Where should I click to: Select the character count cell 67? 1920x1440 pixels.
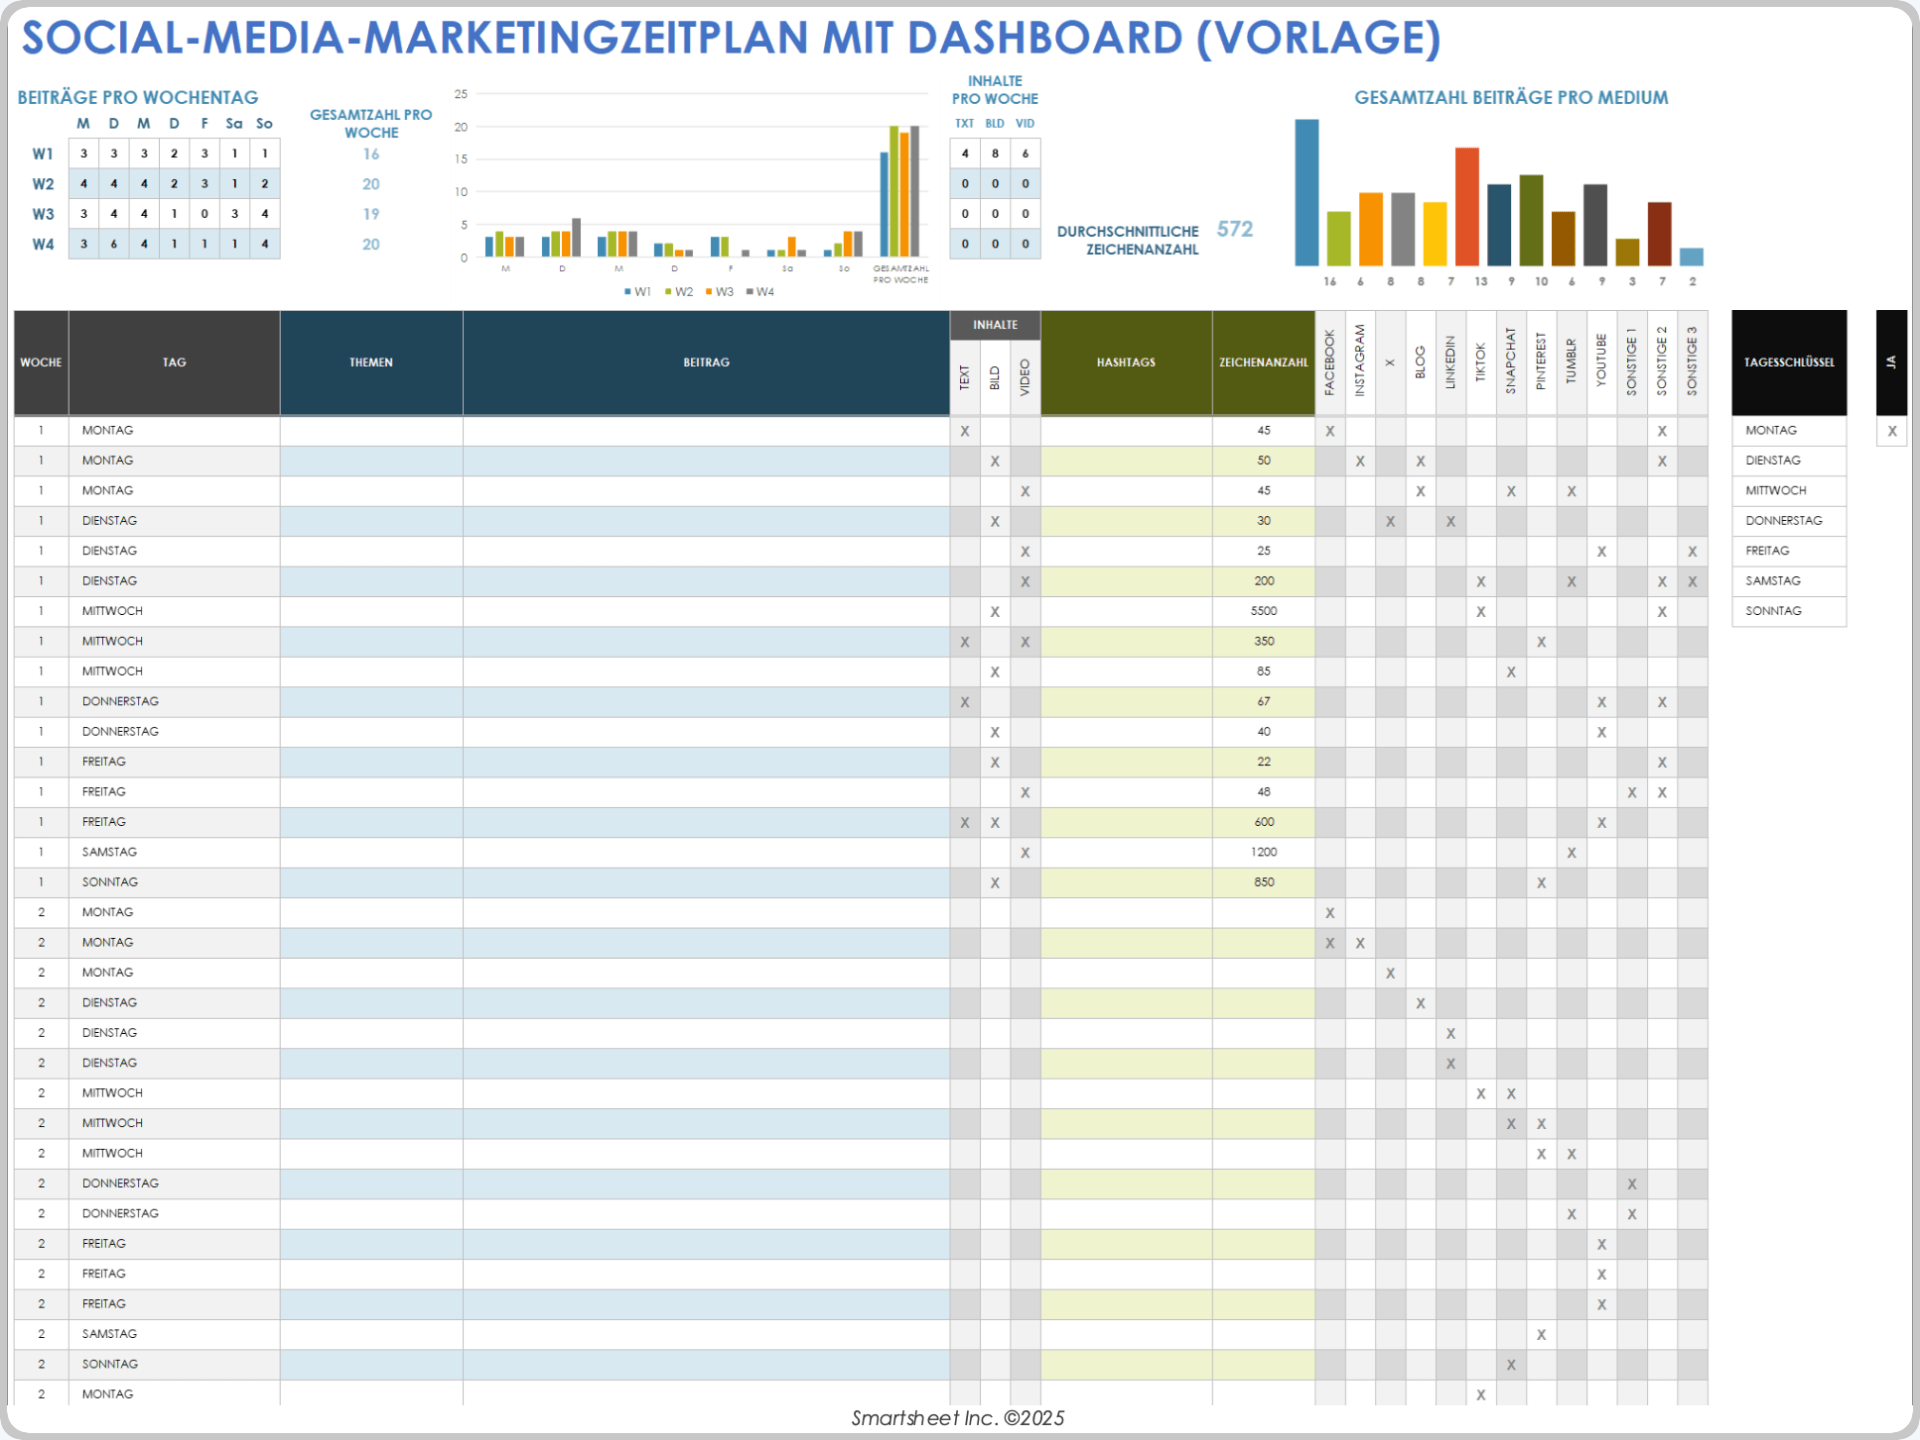1263,701
